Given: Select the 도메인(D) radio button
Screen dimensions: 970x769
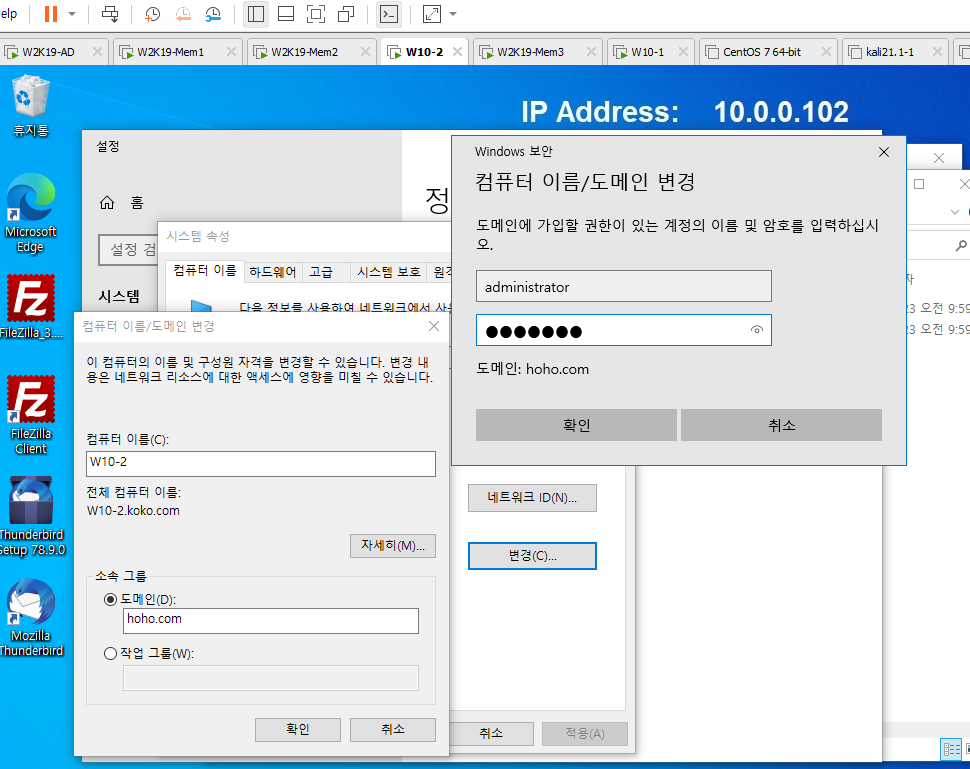Looking at the screenshot, I should [x=110, y=599].
